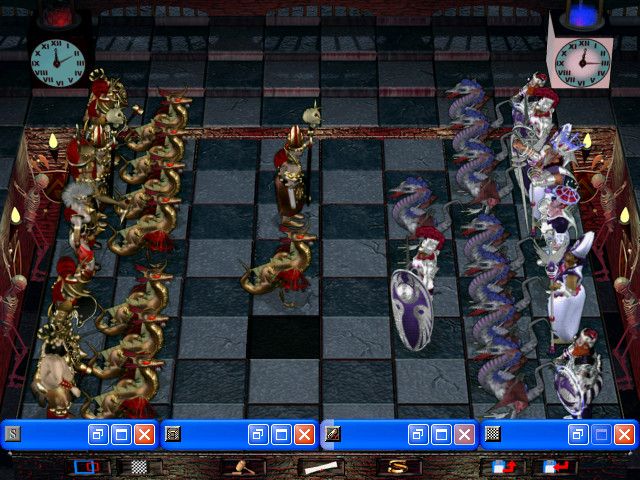This screenshot has width=640, height=480.
Task: Click the blue icon with red up-arrow
Action: (501, 466)
